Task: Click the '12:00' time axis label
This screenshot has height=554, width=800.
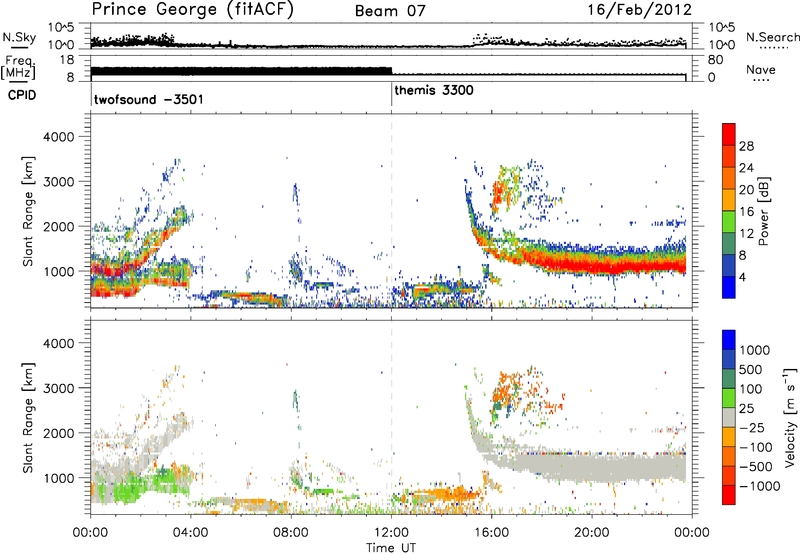Action: click(x=391, y=533)
